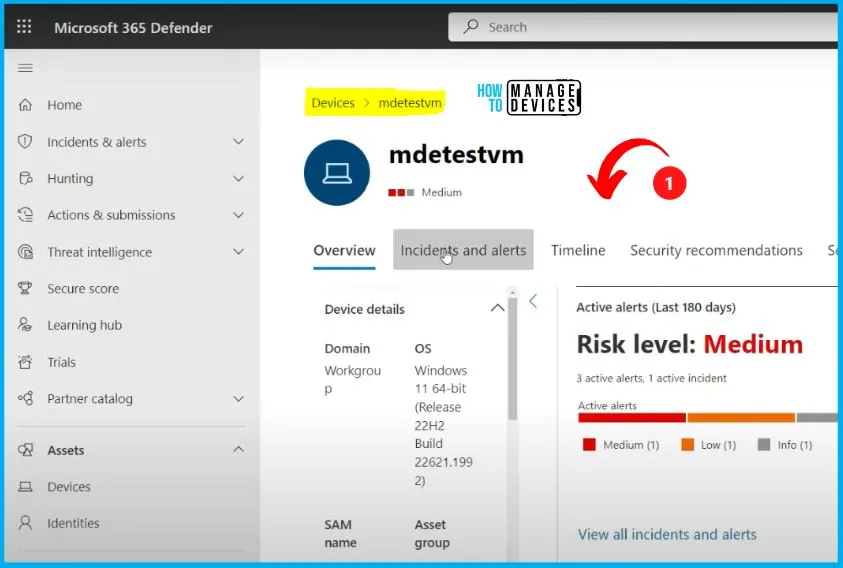This screenshot has width=843, height=568.
Task: Open View all incidents and alerts link
Action: 667,534
